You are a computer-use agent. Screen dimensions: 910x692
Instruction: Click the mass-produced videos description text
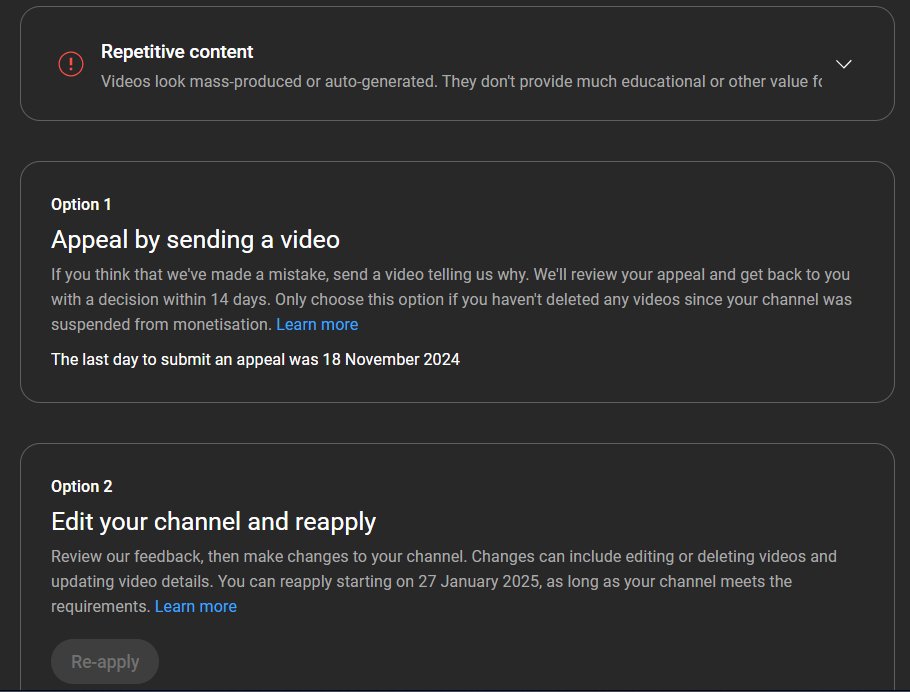[x=461, y=81]
